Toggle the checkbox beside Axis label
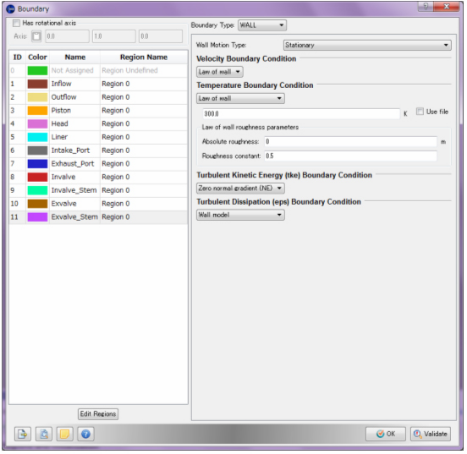 coord(36,36)
